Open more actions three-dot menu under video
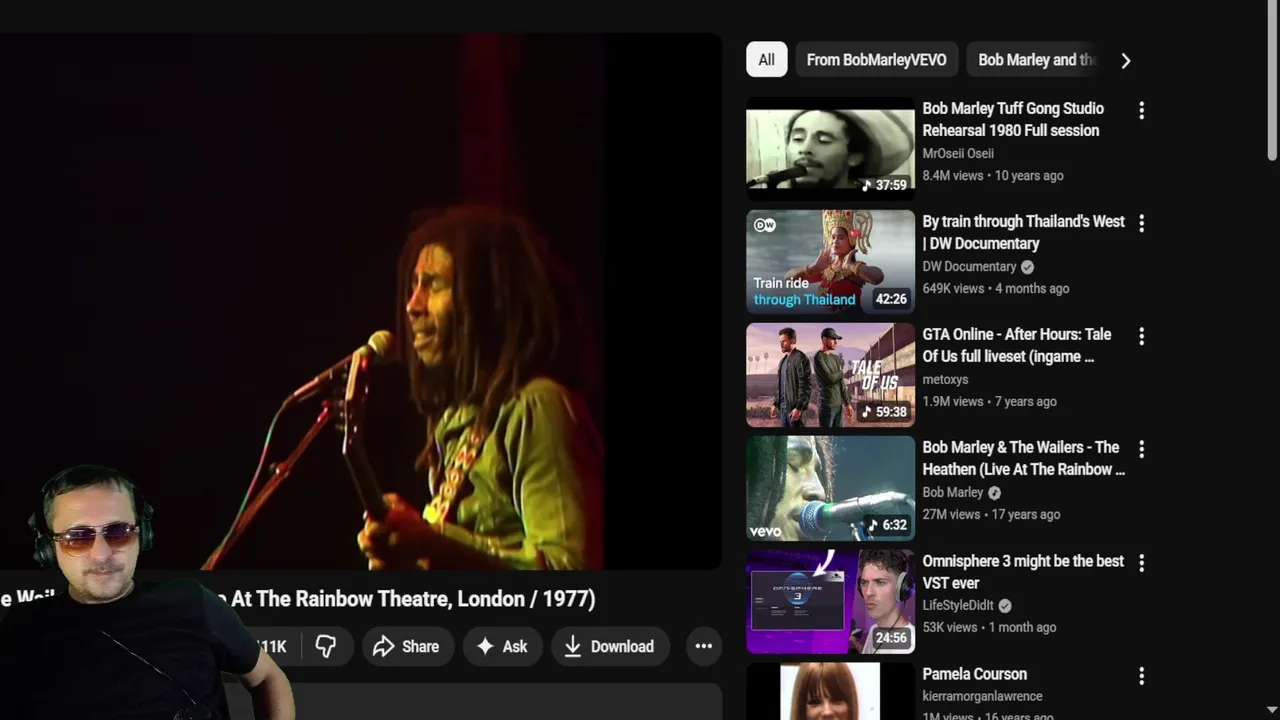Viewport: 1280px width, 720px height. point(704,647)
